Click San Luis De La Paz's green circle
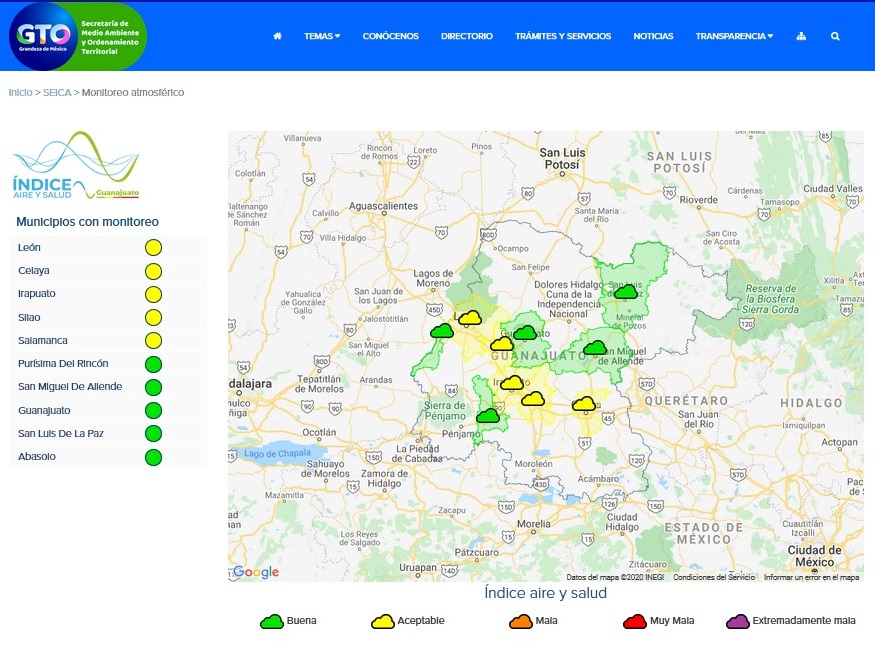The image size is (875, 645). pos(153,434)
